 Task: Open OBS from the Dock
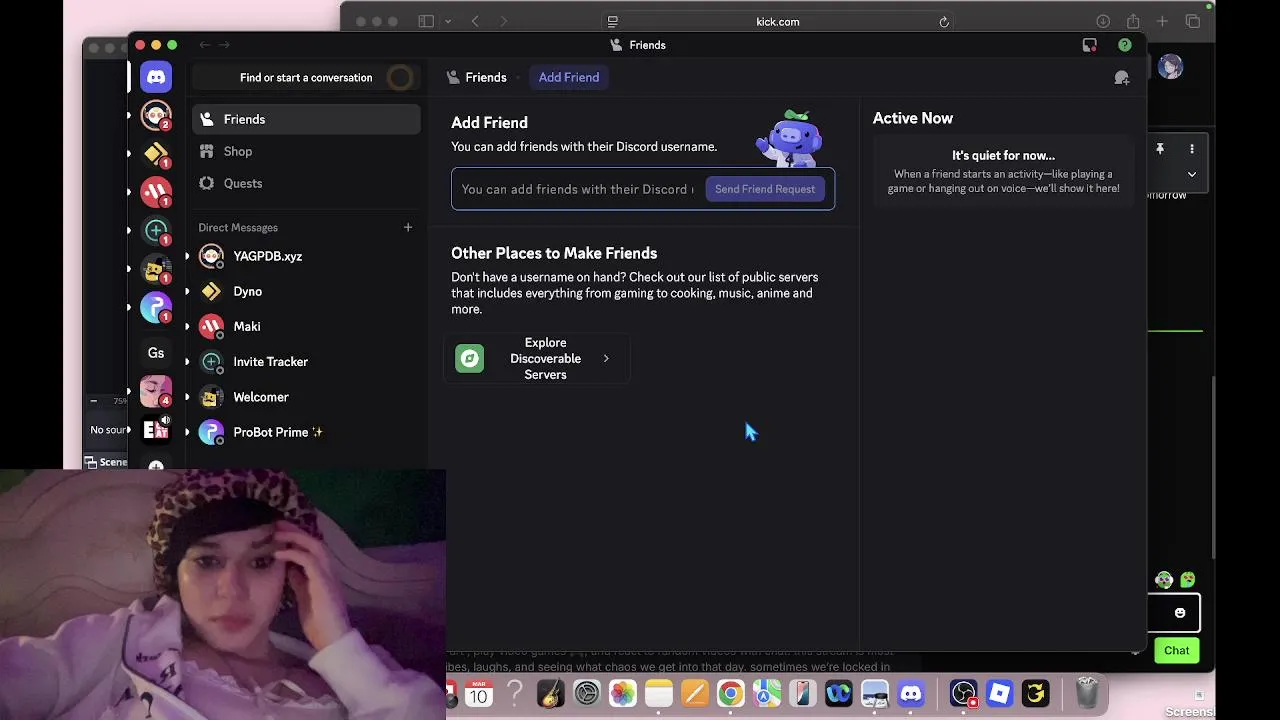(x=963, y=693)
